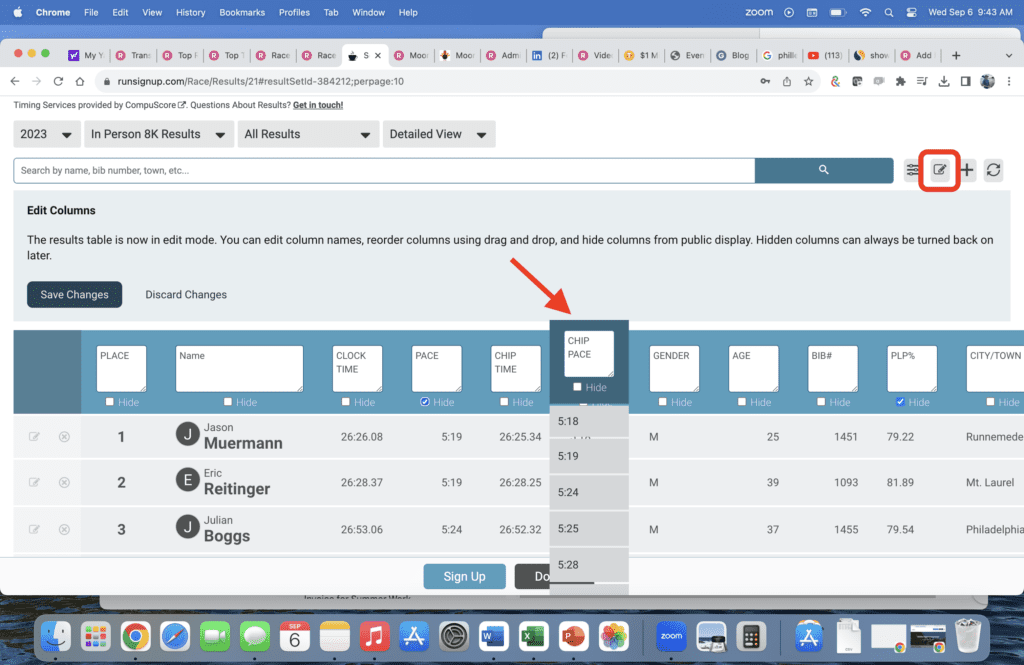Switch to the Admin browser tab
This screenshot has width=1024, height=665.
click(504, 56)
